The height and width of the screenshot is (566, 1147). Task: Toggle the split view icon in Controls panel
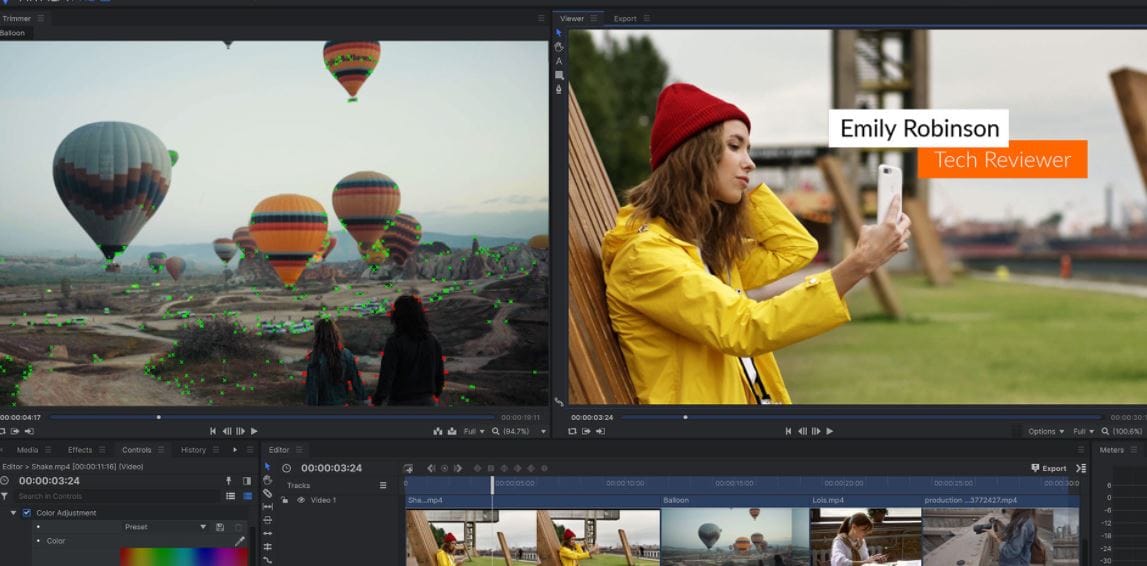tap(247, 480)
